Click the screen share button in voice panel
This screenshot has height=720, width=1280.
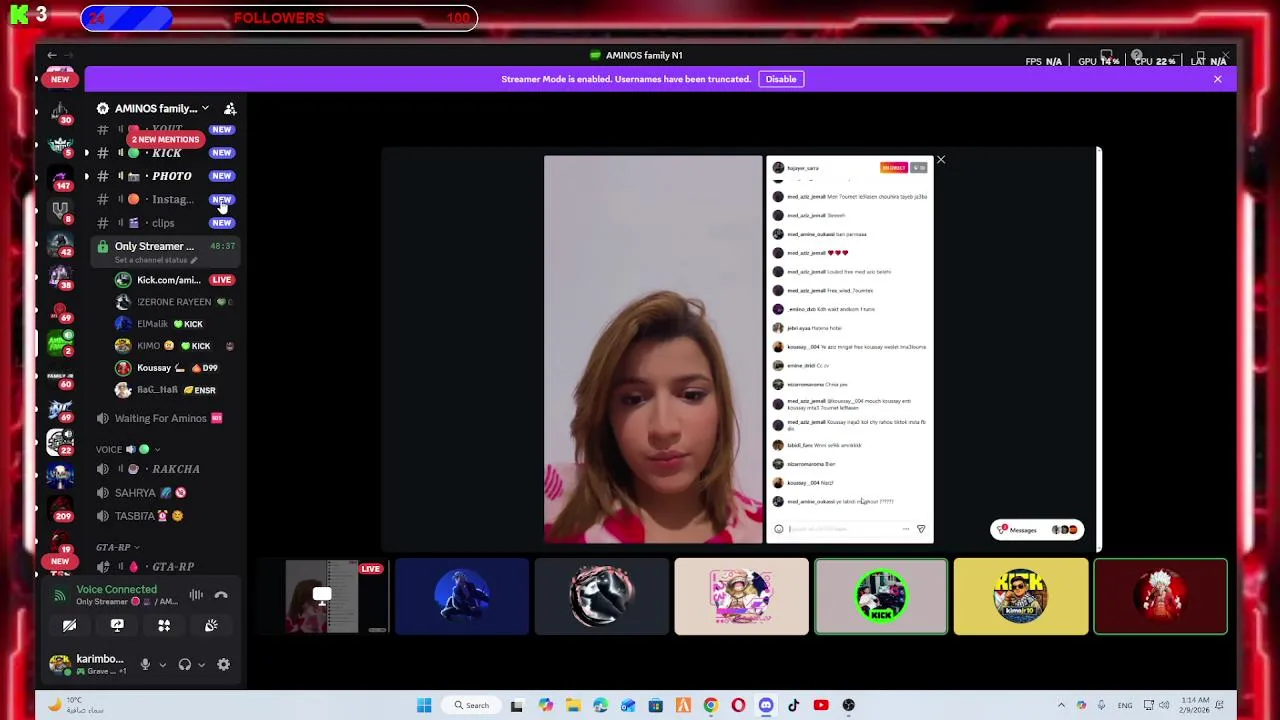pyautogui.click(x=117, y=626)
